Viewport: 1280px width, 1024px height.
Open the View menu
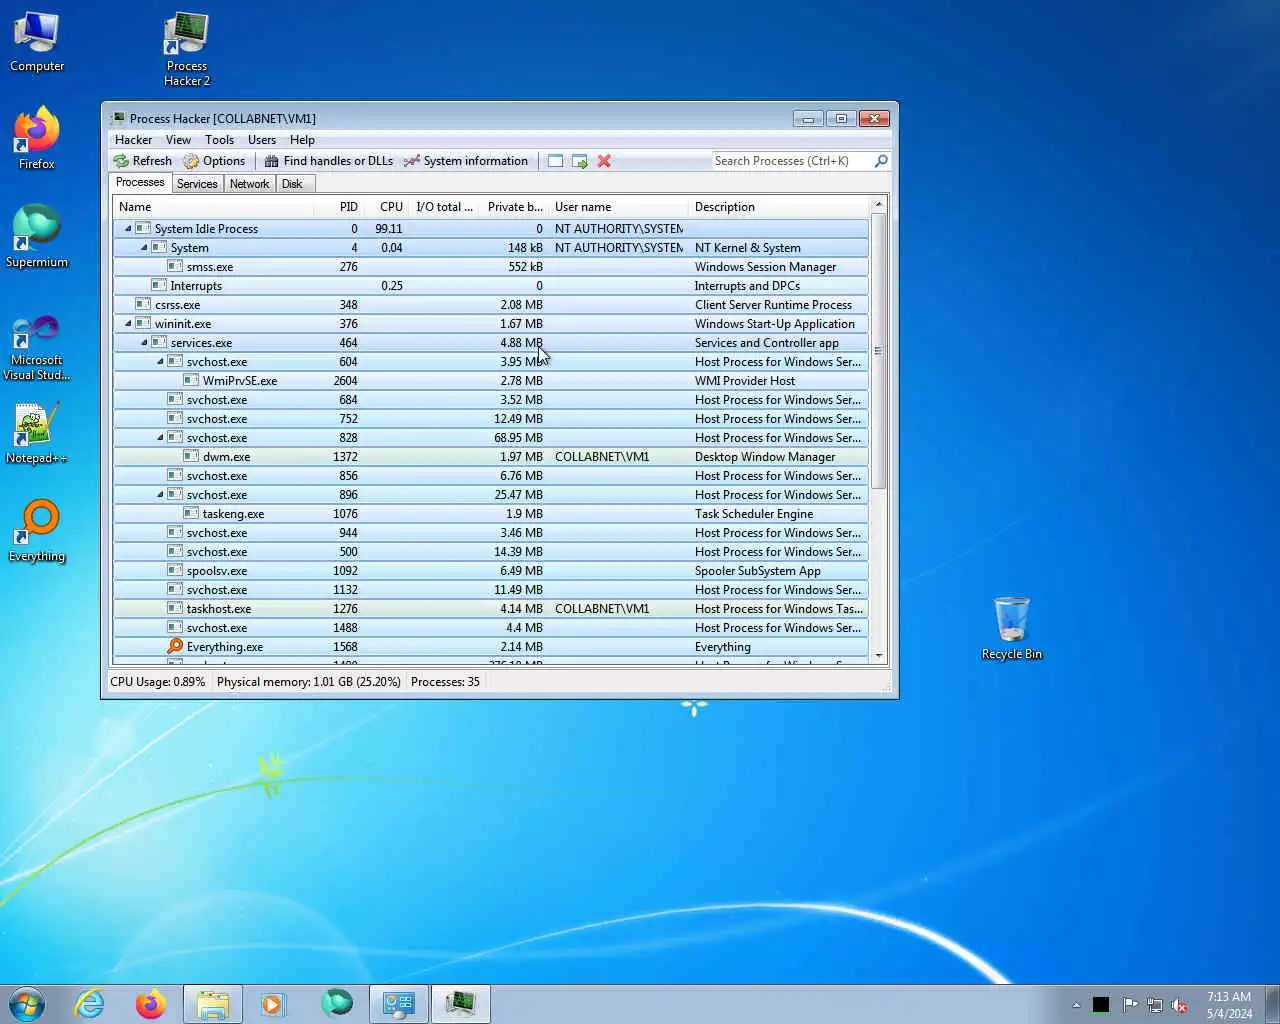pos(178,140)
